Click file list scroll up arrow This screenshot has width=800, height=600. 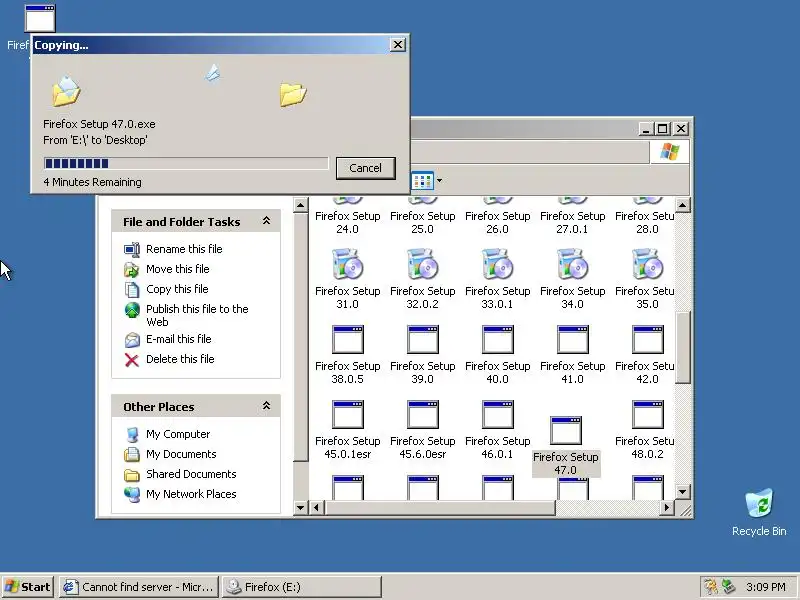683,205
